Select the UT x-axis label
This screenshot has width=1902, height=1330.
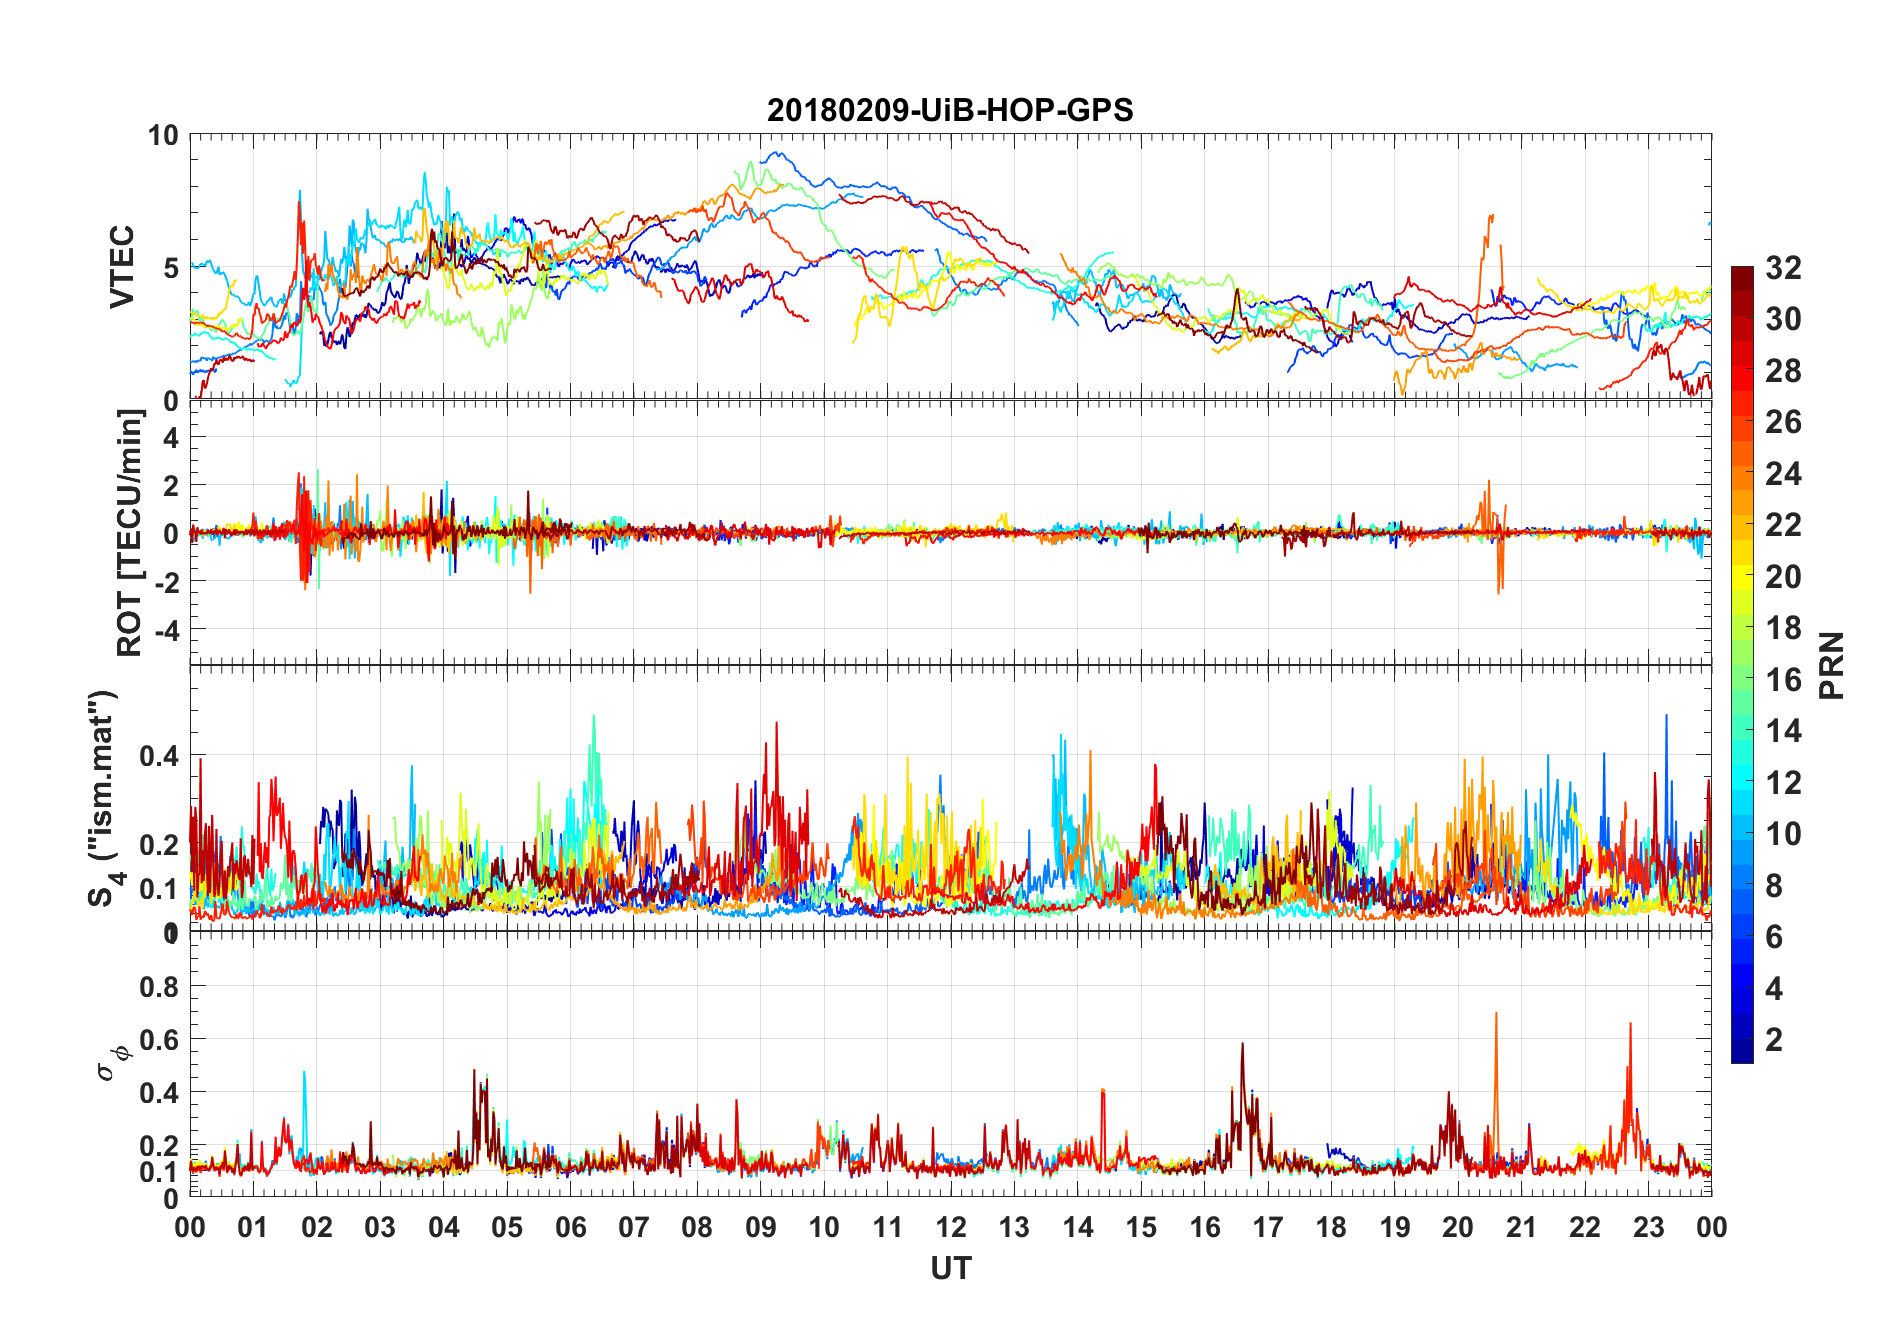(951, 1268)
